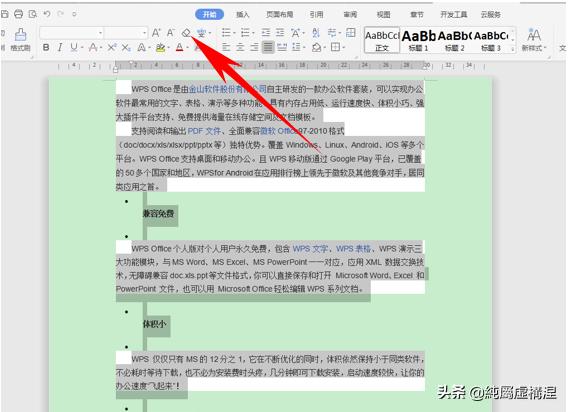Click the Sort (A-Z) icon
The image size is (569, 412).
tap(316, 33)
